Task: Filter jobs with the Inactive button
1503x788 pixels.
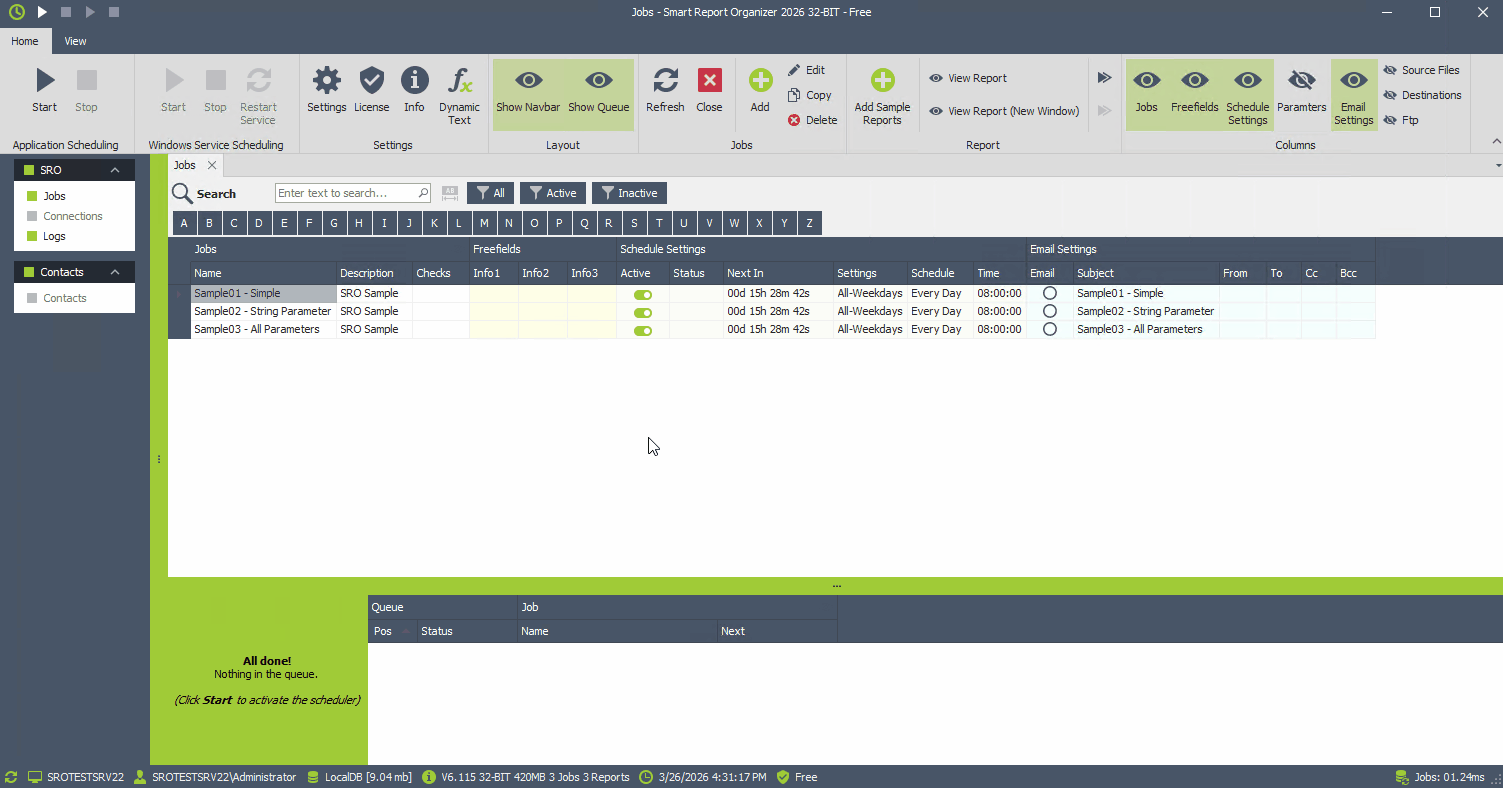Action: click(x=628, y=192)
